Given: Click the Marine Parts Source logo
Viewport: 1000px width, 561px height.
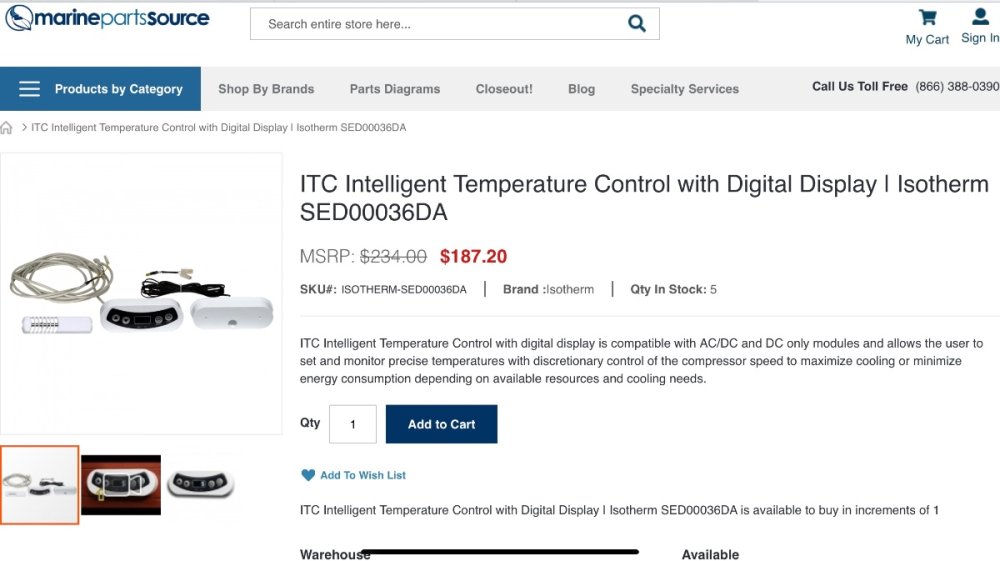Looking at the screenshot, I should (107, 18).
